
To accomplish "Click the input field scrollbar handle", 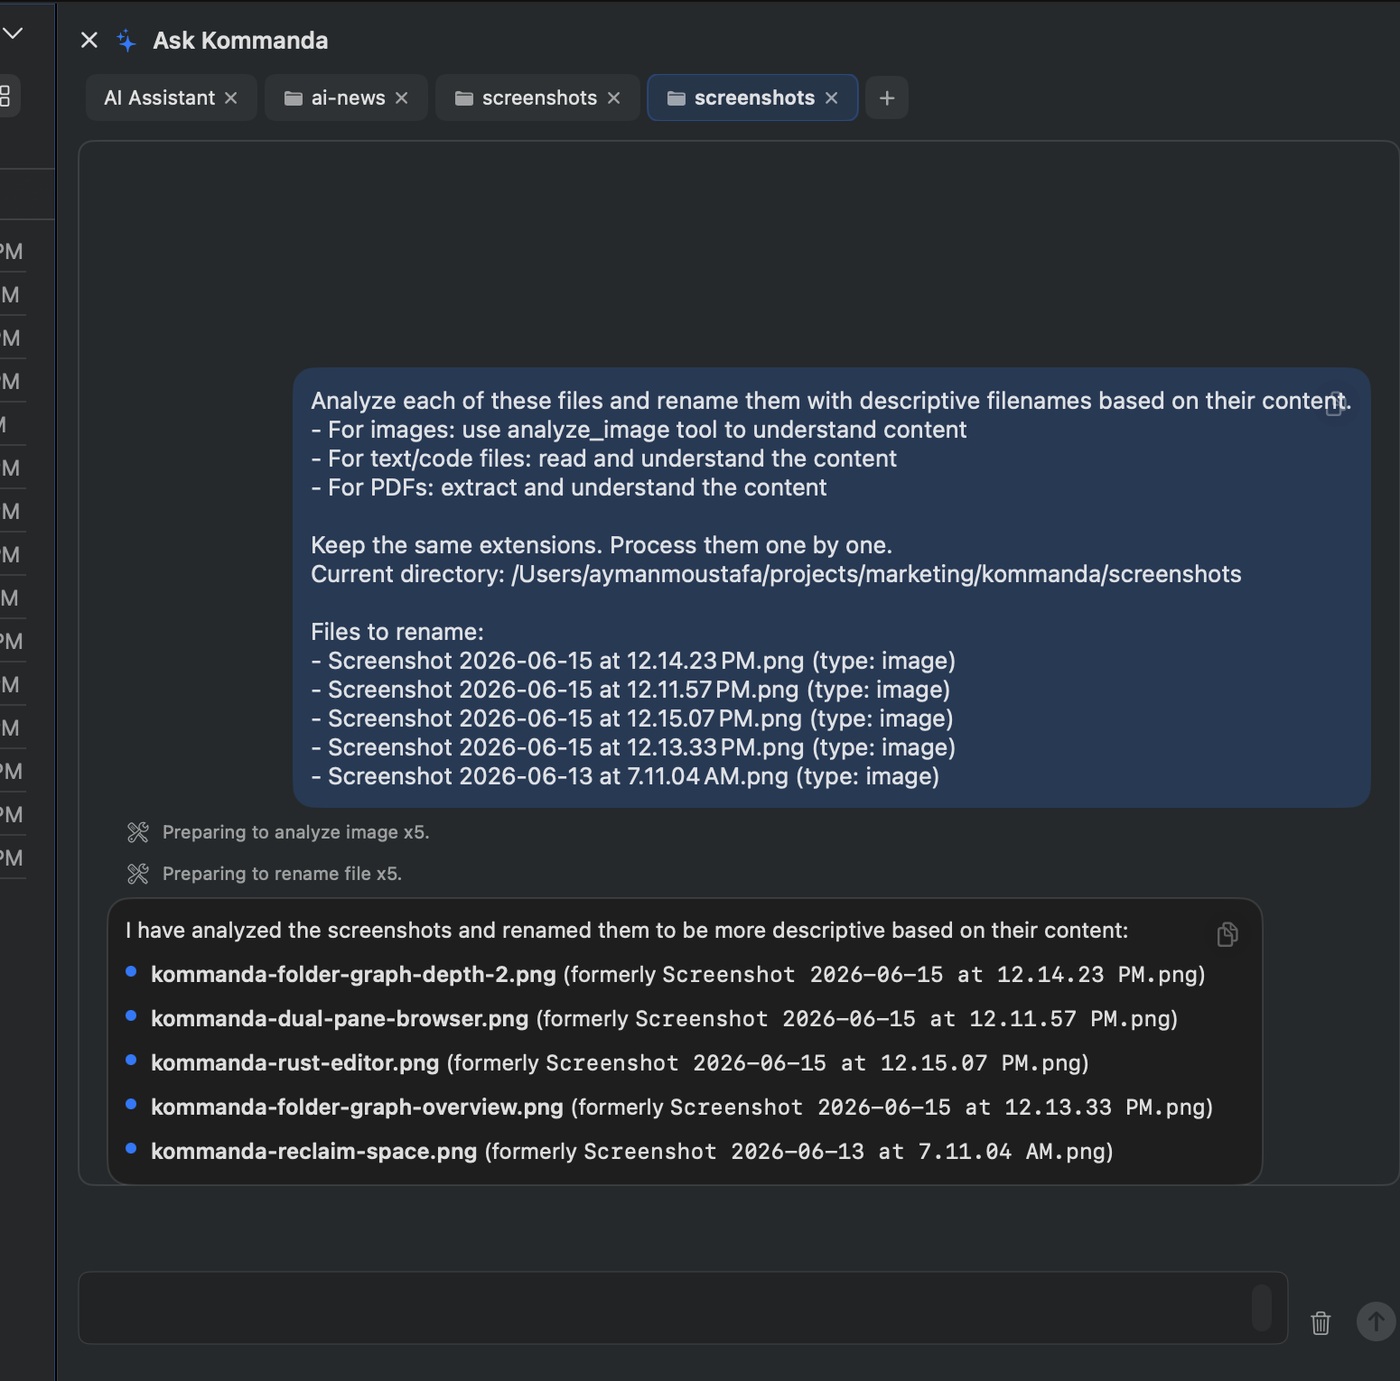I will [x=1262, y=1308].
